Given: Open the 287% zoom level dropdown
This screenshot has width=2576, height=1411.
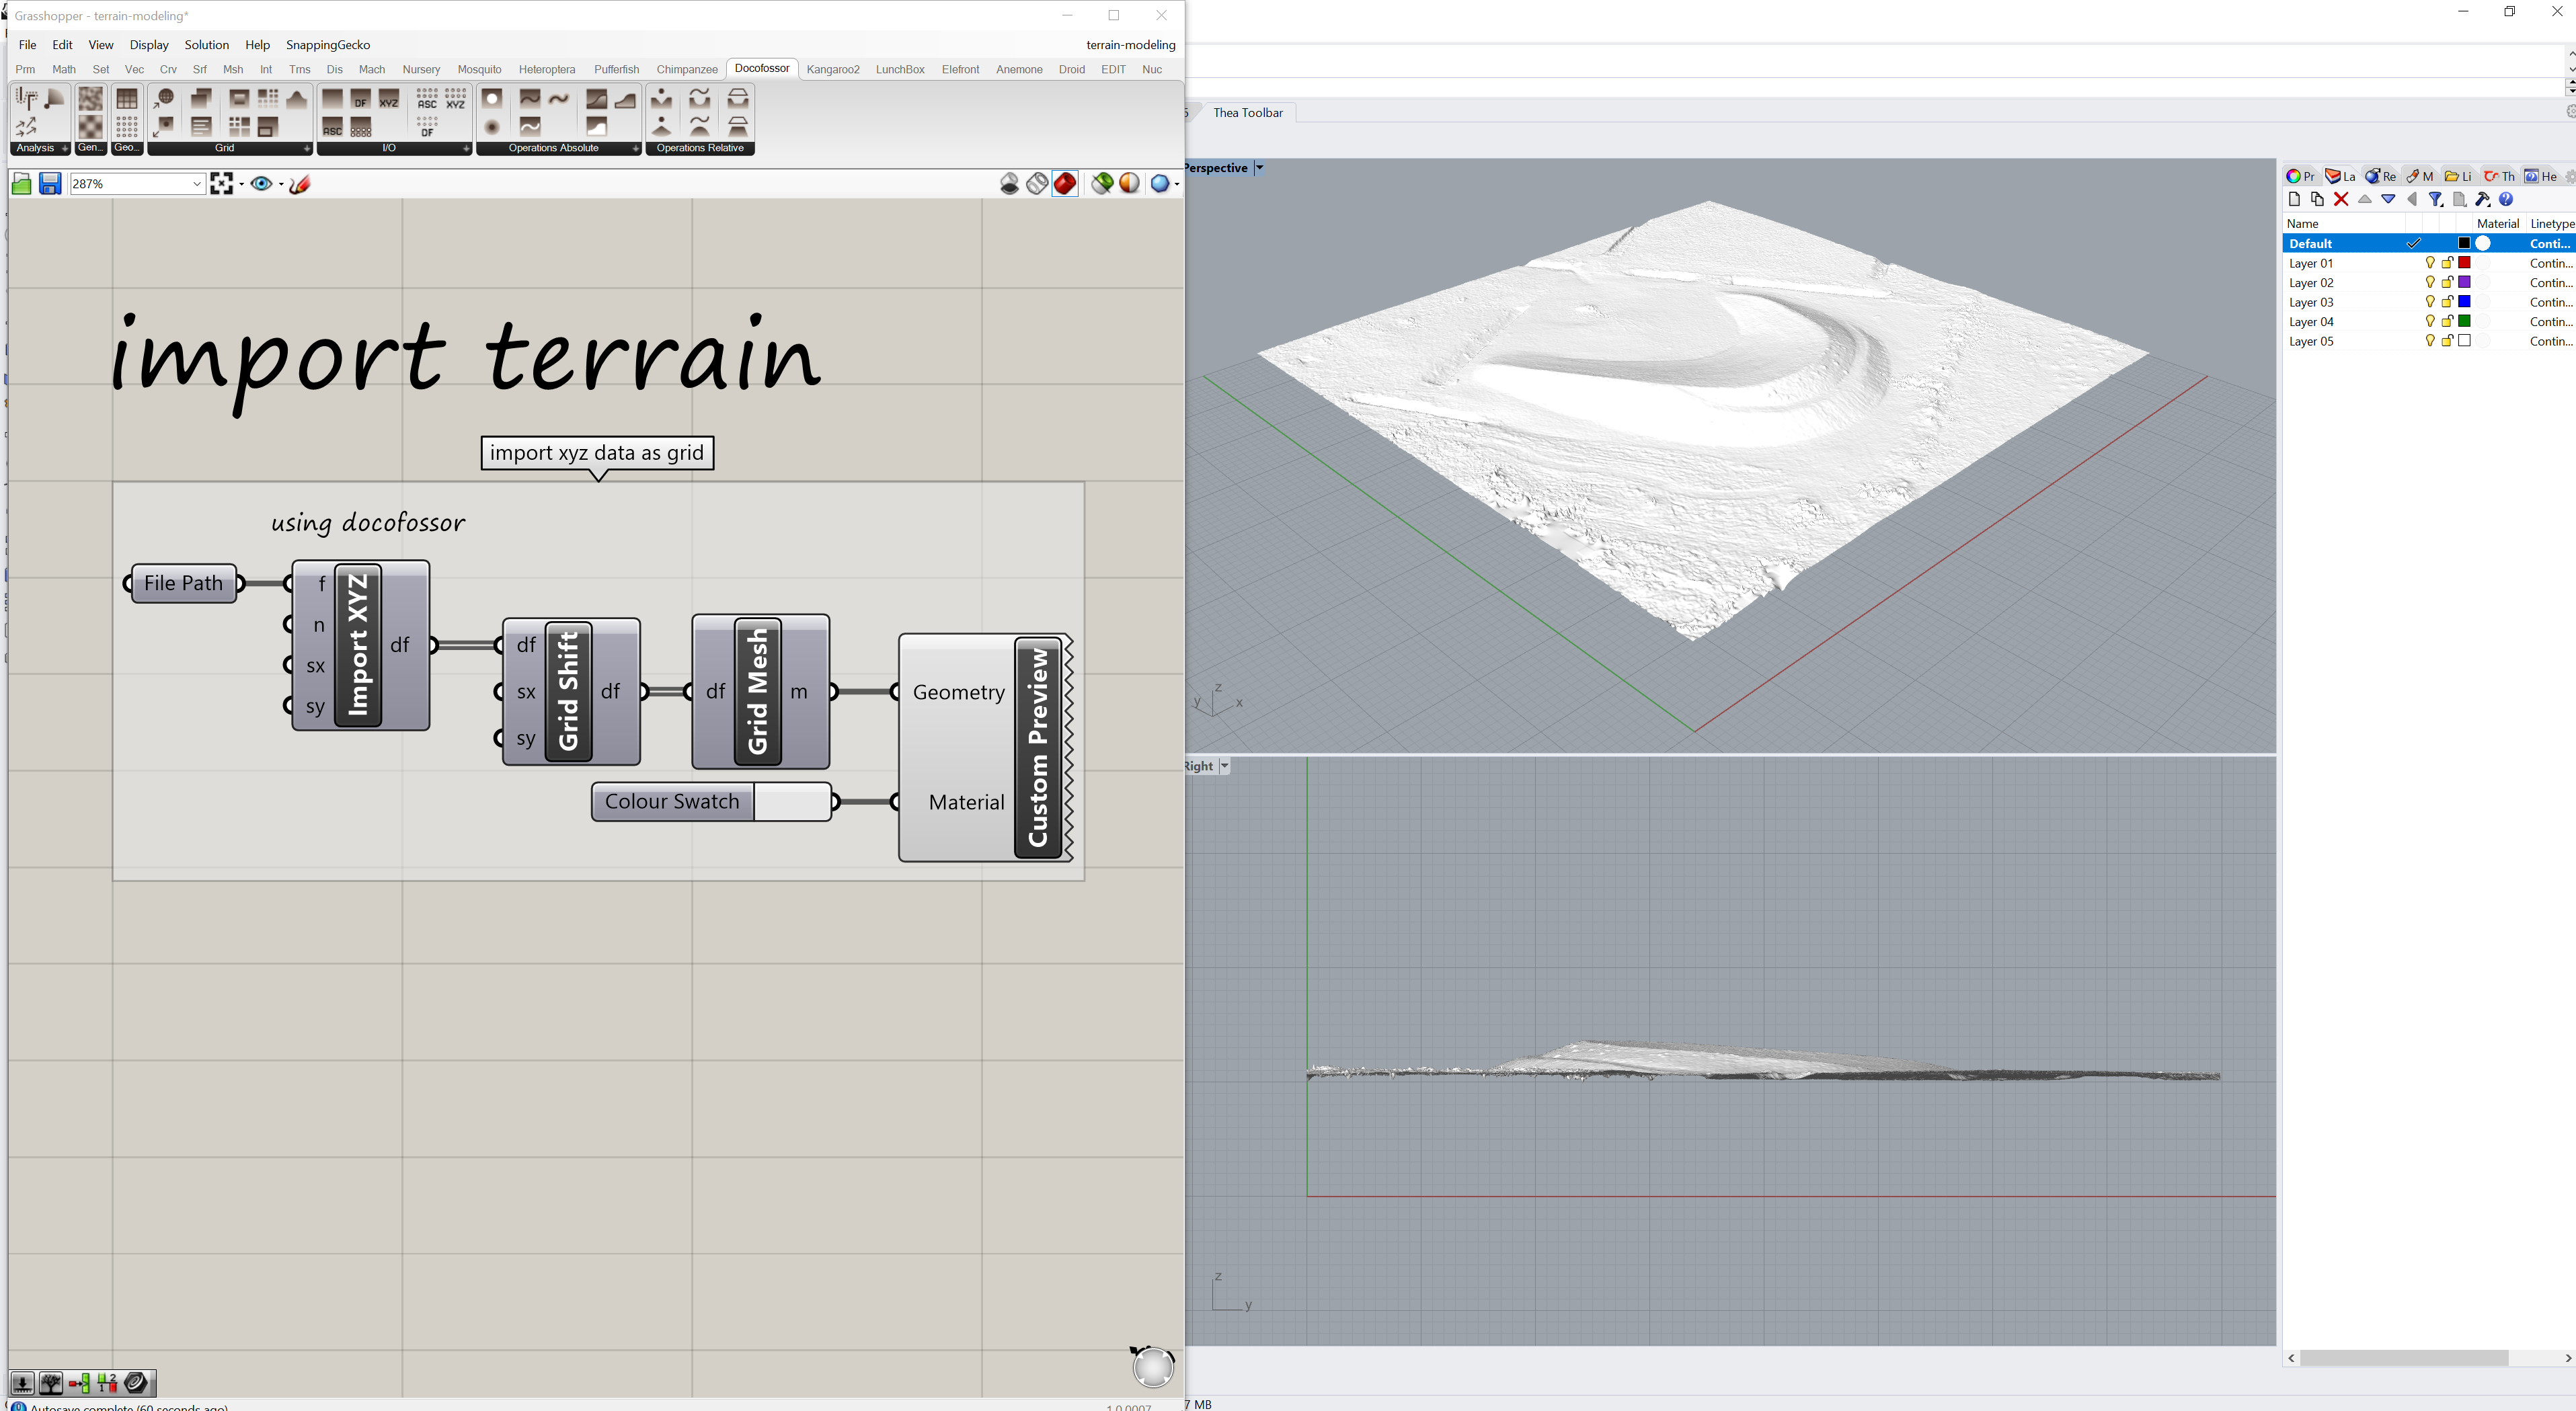Looking at the screenshot, I should coord(196,184).
